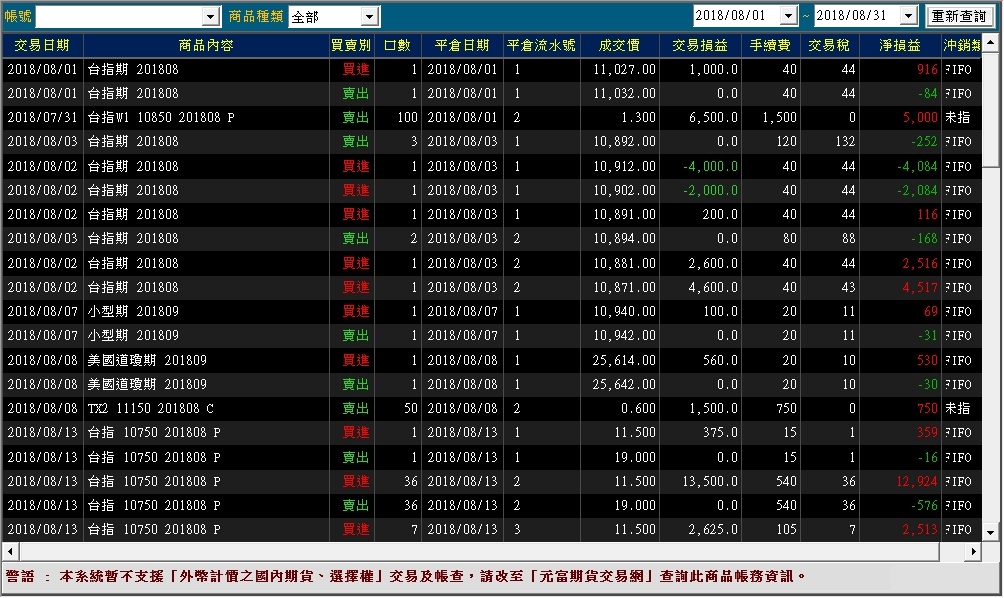Click the price cell 25,614.00

pyautogui.click(x=624, y=360)
